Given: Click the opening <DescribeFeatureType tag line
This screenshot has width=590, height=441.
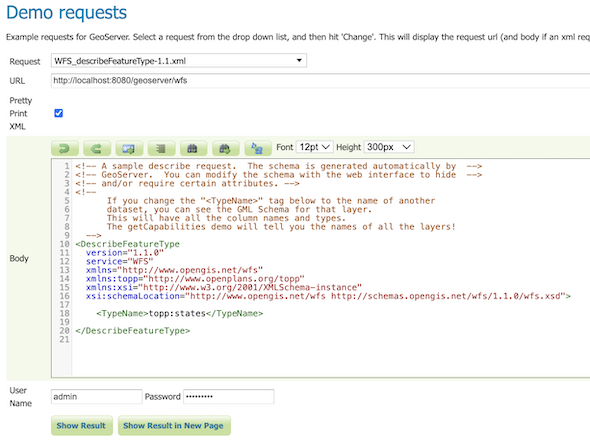Looking at the screenshot, I should click(127, 244).
